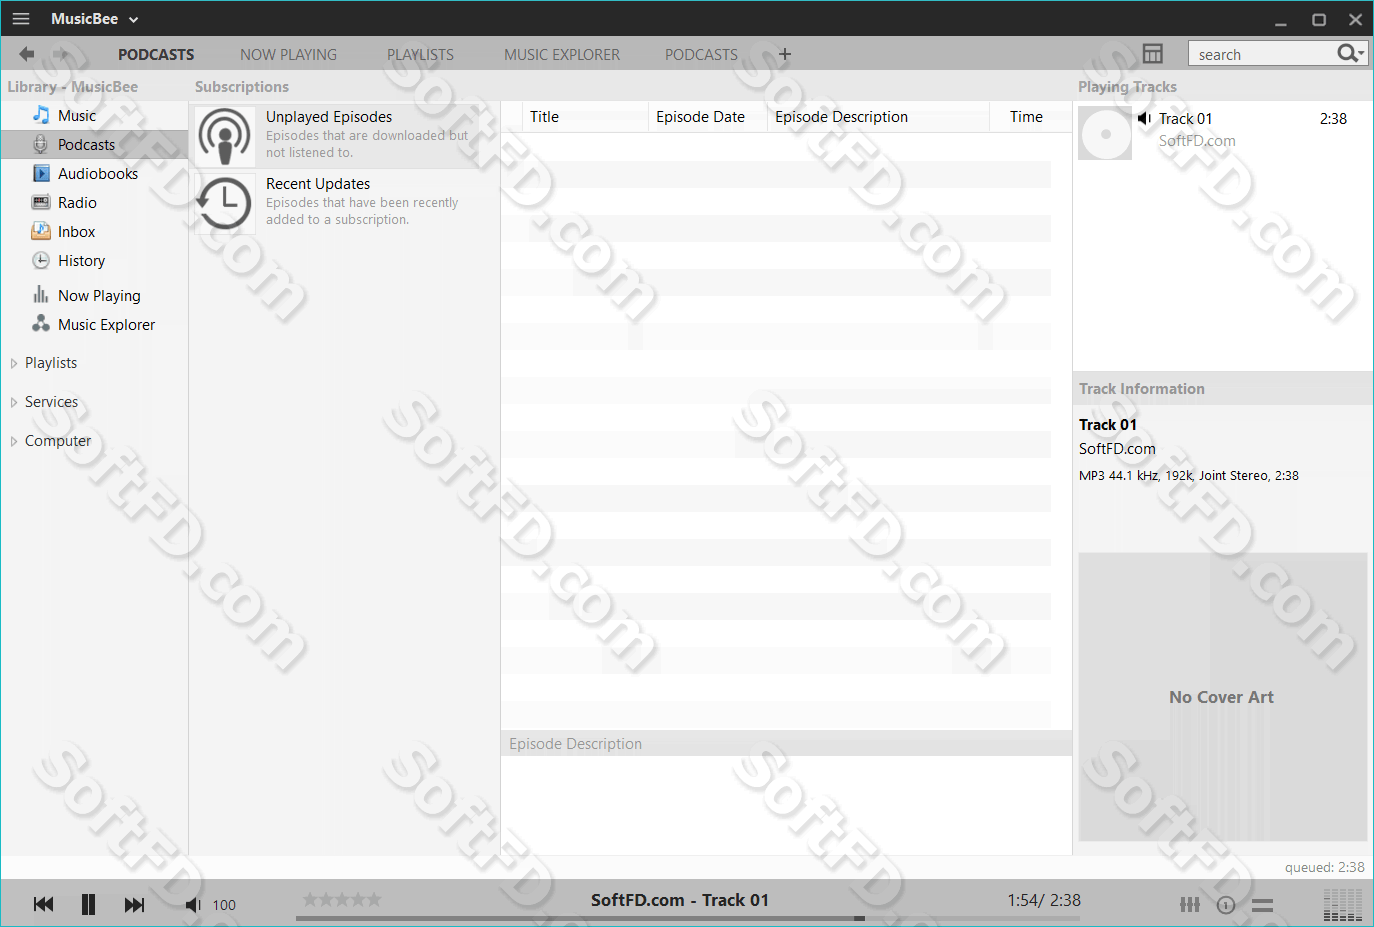Open the panel layout icon
The width and height of the screenshot is (1374, 927).
pos(1153,54)
